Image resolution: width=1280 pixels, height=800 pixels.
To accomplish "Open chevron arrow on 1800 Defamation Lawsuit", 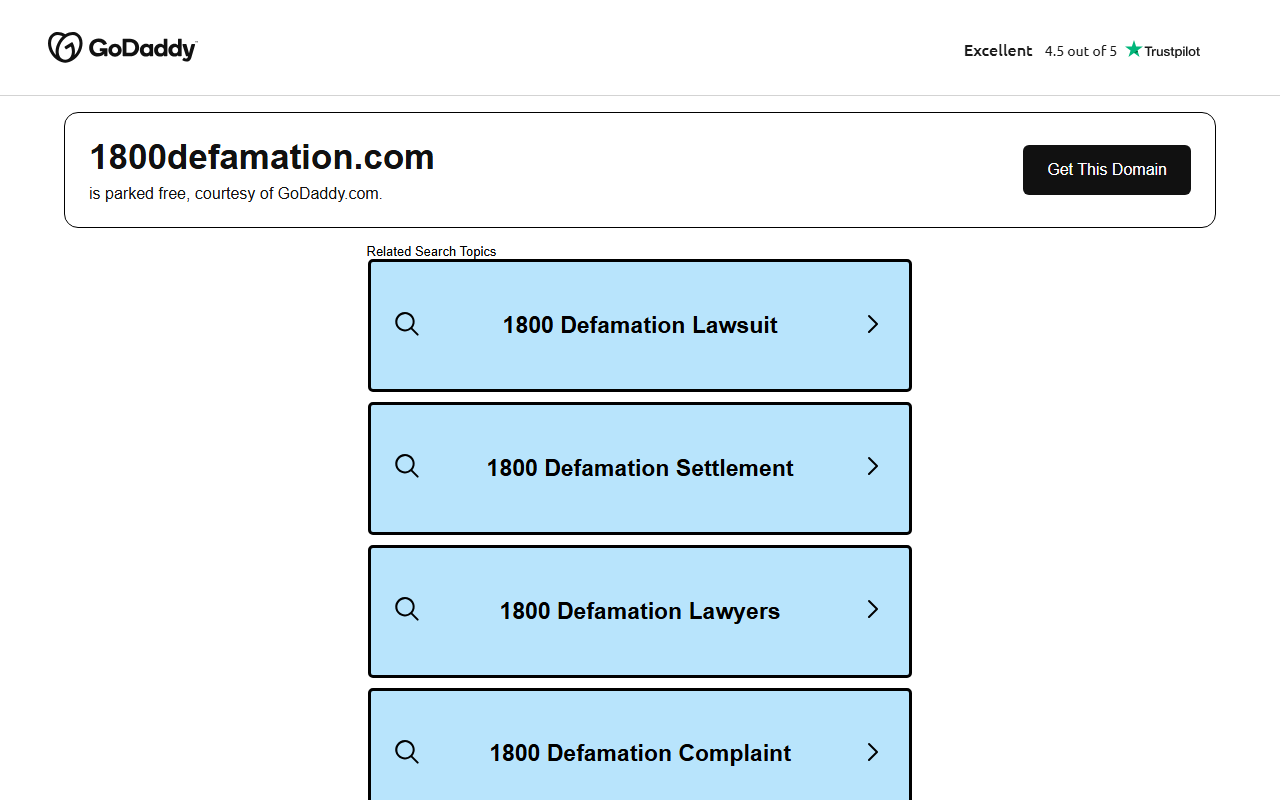I will point(873,324).
